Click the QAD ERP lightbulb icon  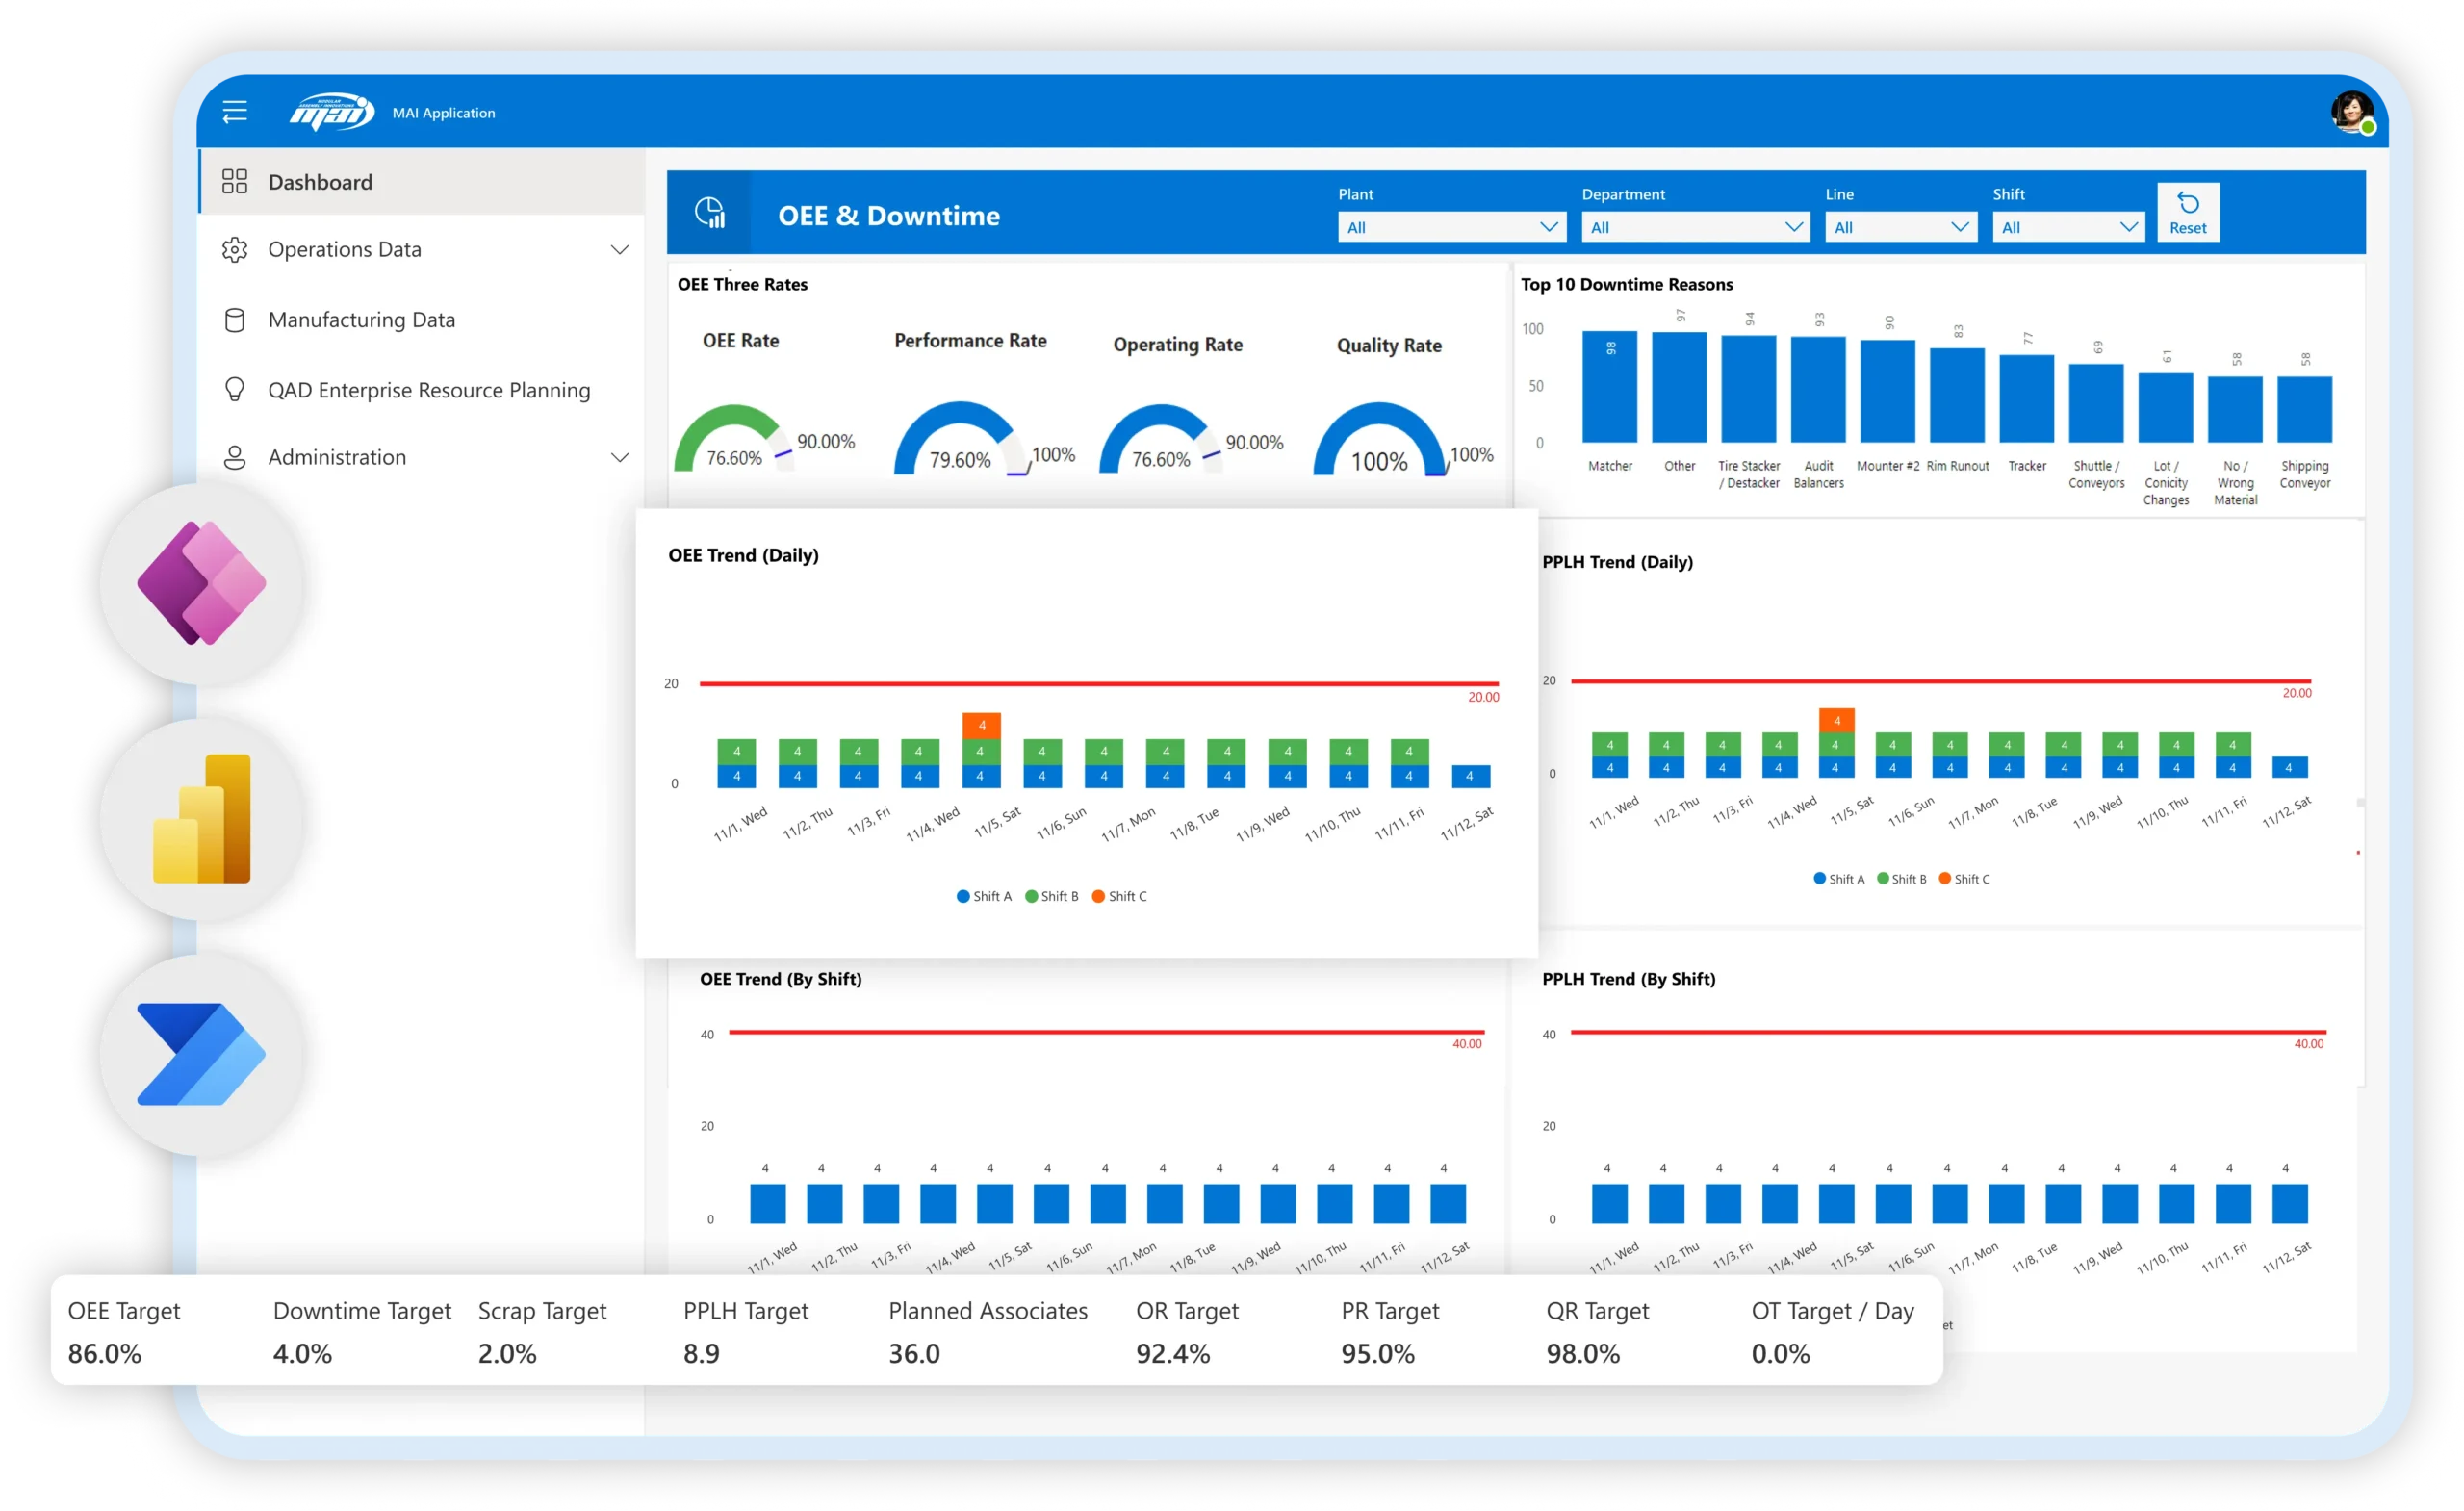pos(235,389)
